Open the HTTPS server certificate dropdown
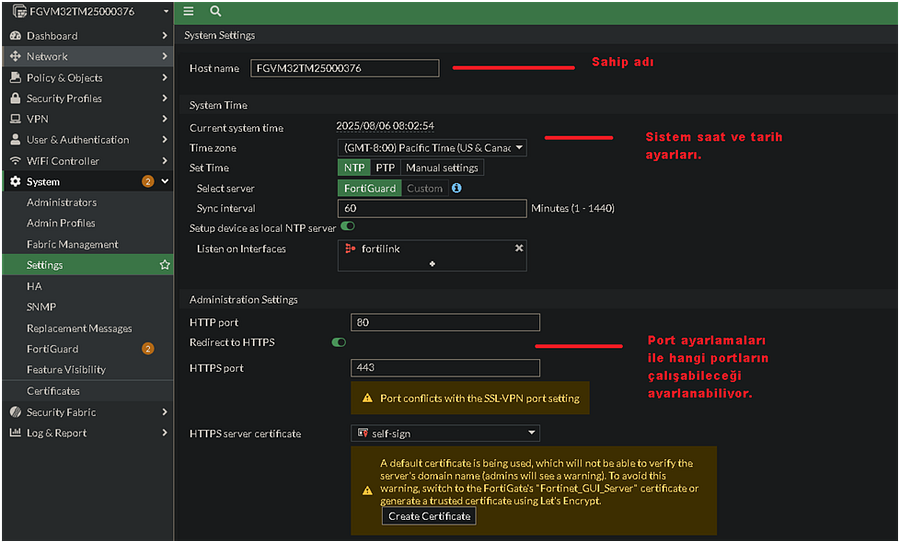900x543 pixels. coord(445,433)
